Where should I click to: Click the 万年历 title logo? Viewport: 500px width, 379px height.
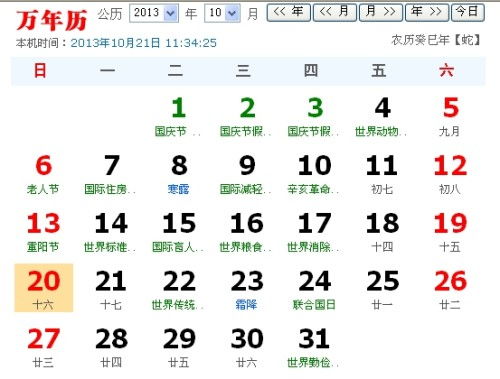[x=52, y=20]
